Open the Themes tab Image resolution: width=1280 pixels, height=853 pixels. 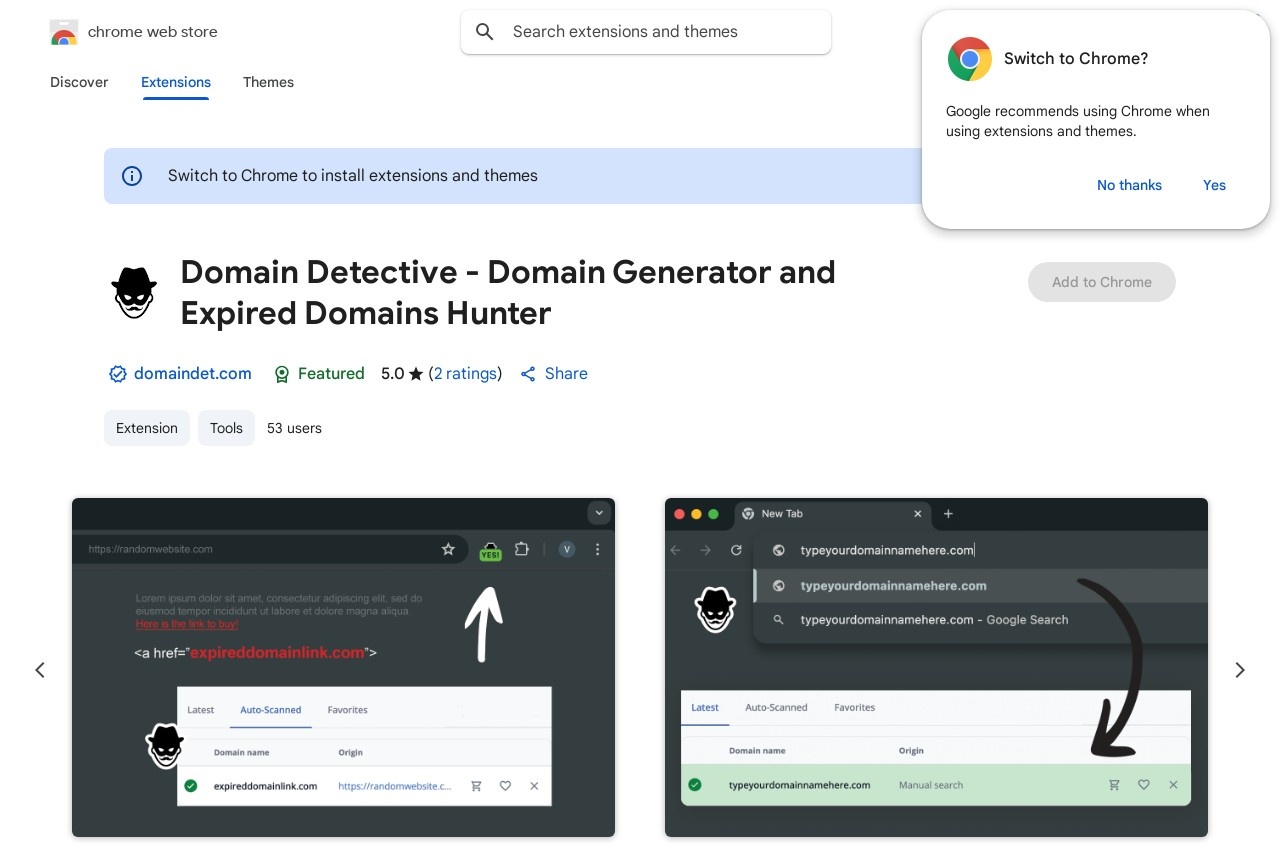[268, 82]
